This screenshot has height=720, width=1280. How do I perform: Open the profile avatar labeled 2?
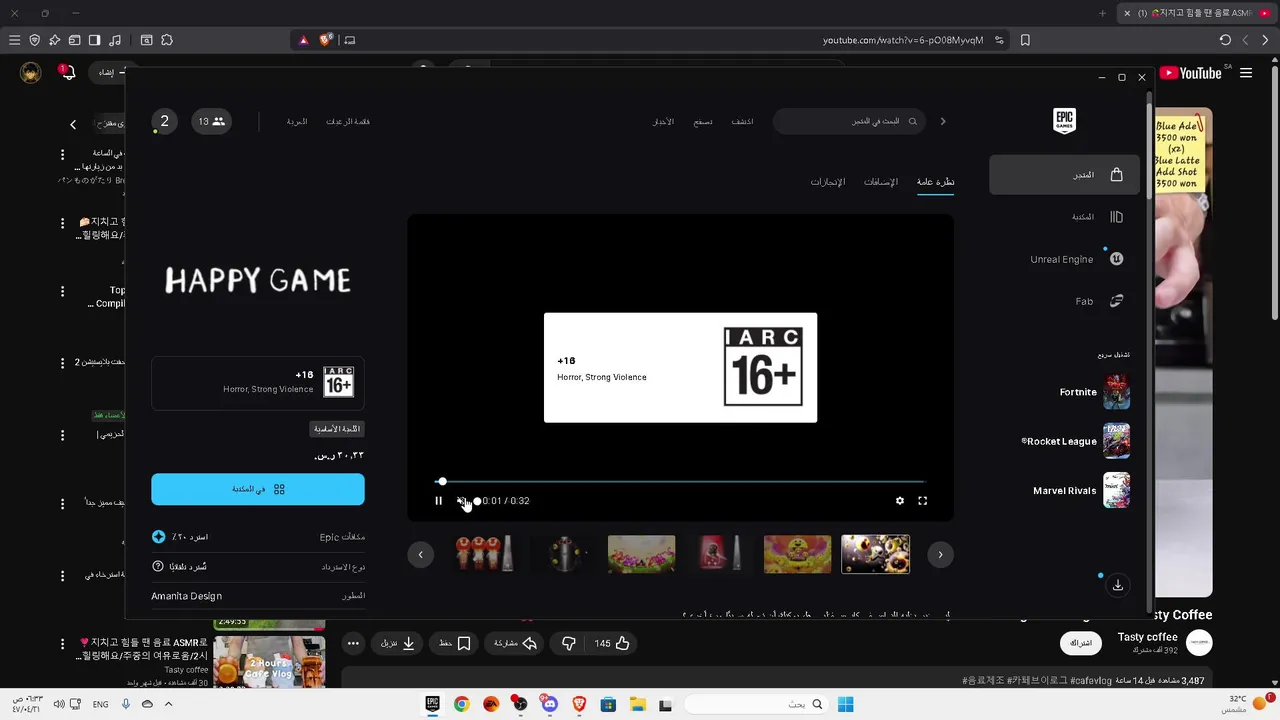pyautogui.click(x=165, y=122)
